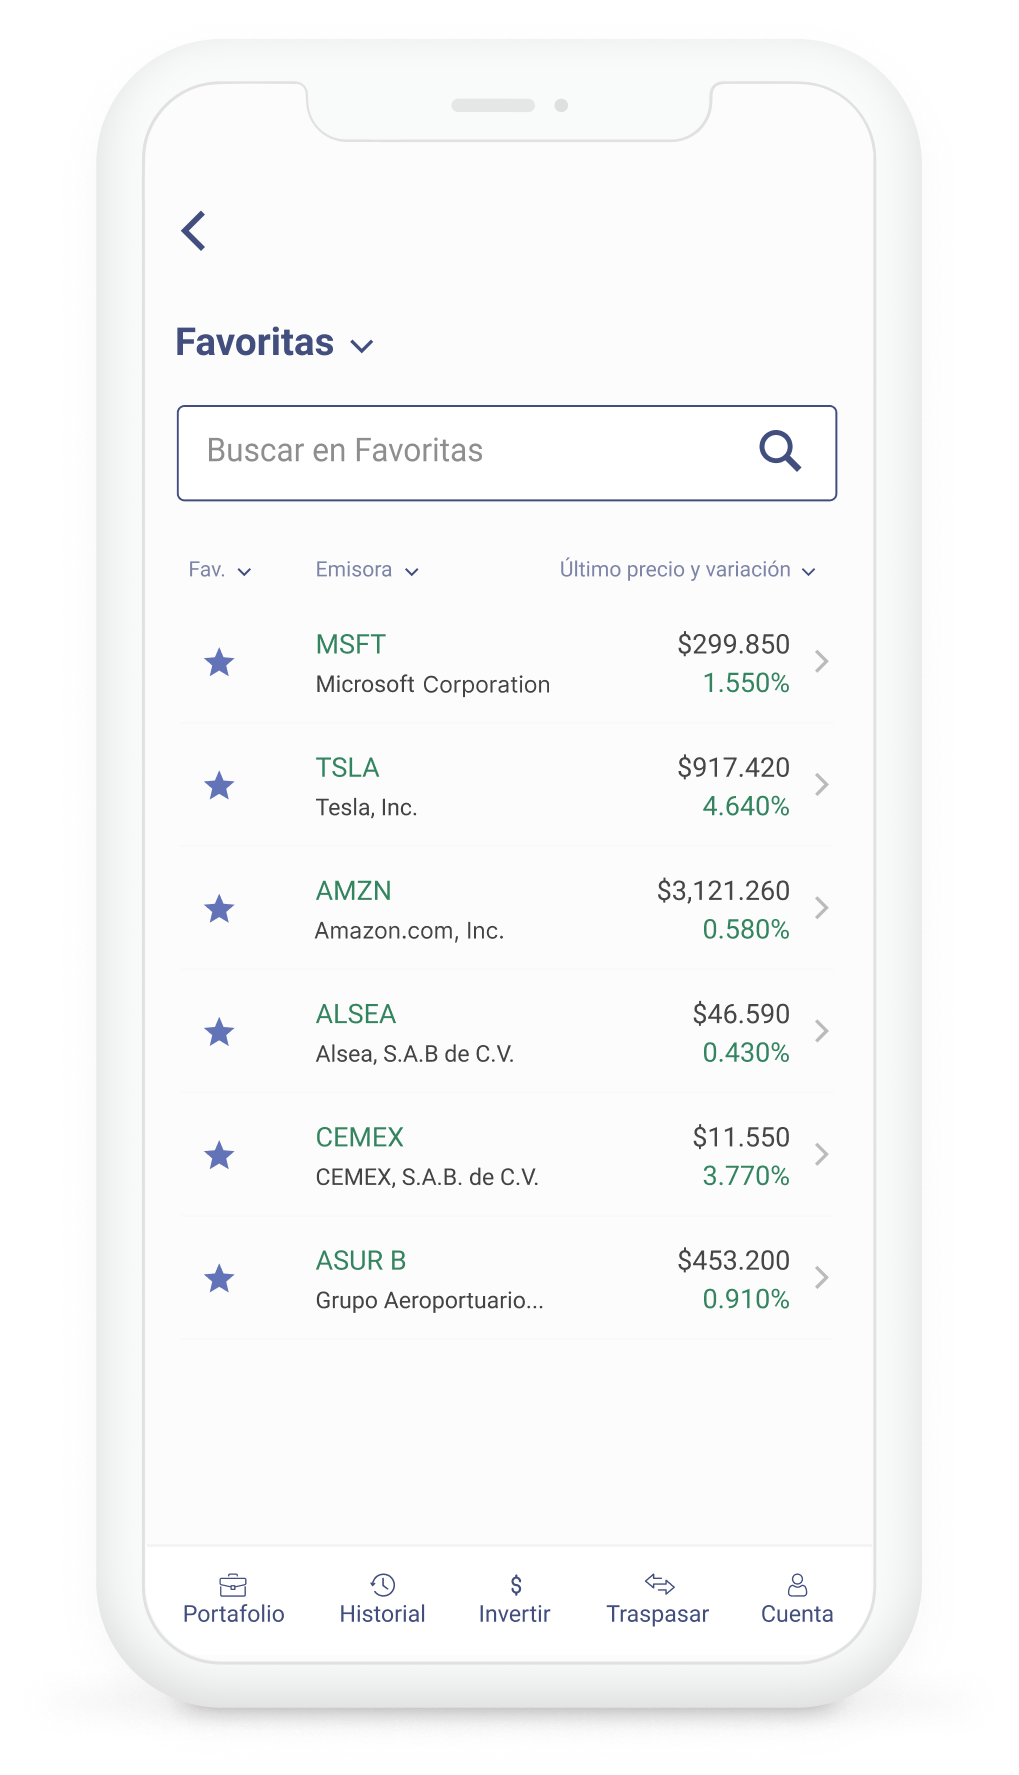
Task: Tap the chevron next to AMZN row
Action: coord(822,908)
